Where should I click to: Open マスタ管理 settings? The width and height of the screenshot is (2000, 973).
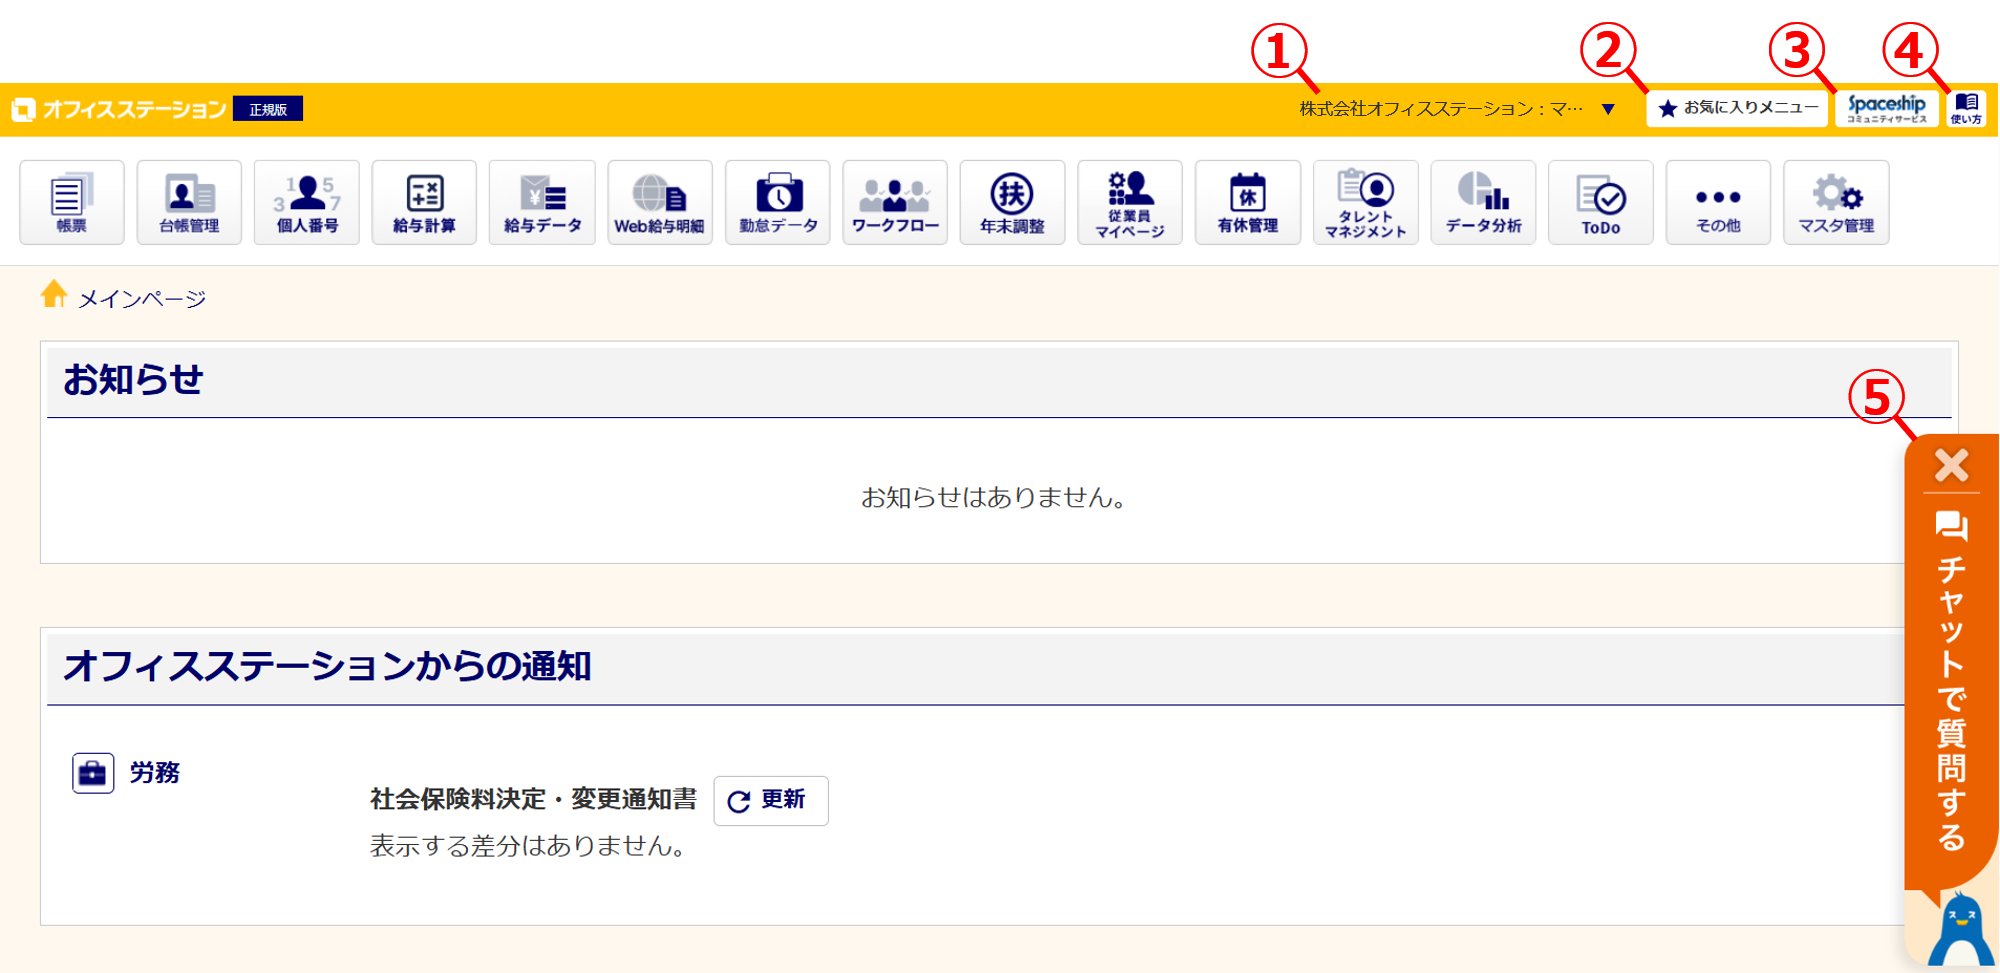coord(1836,202)
